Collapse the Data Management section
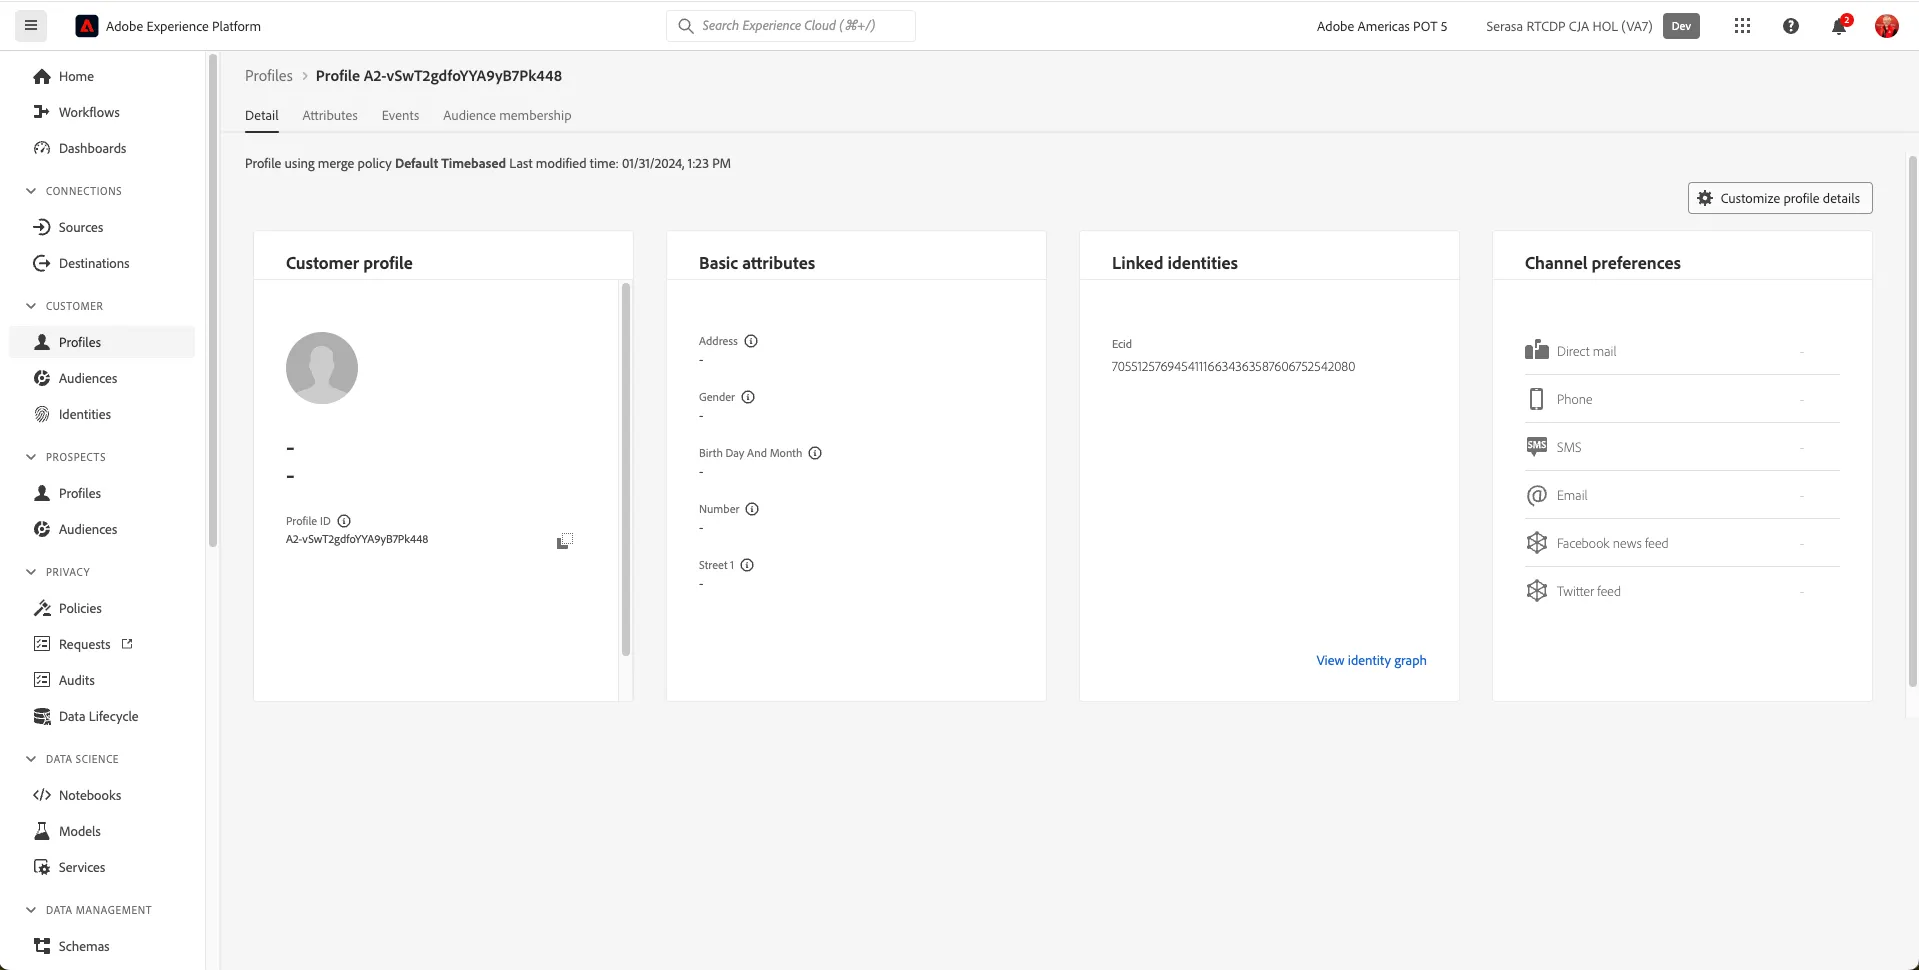 coord(31,910)
